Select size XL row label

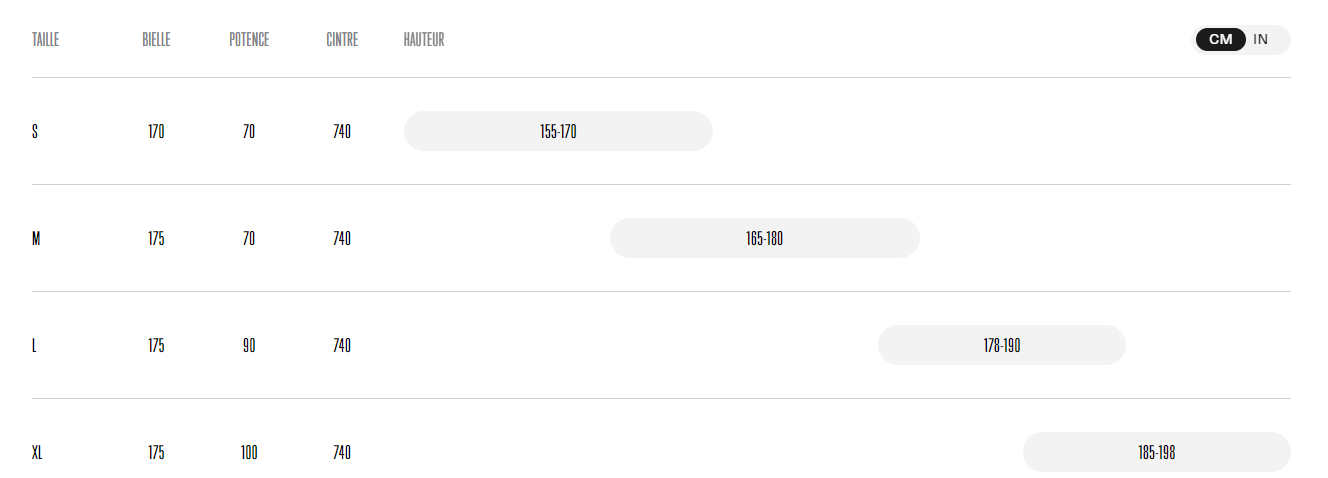(37, 452)
